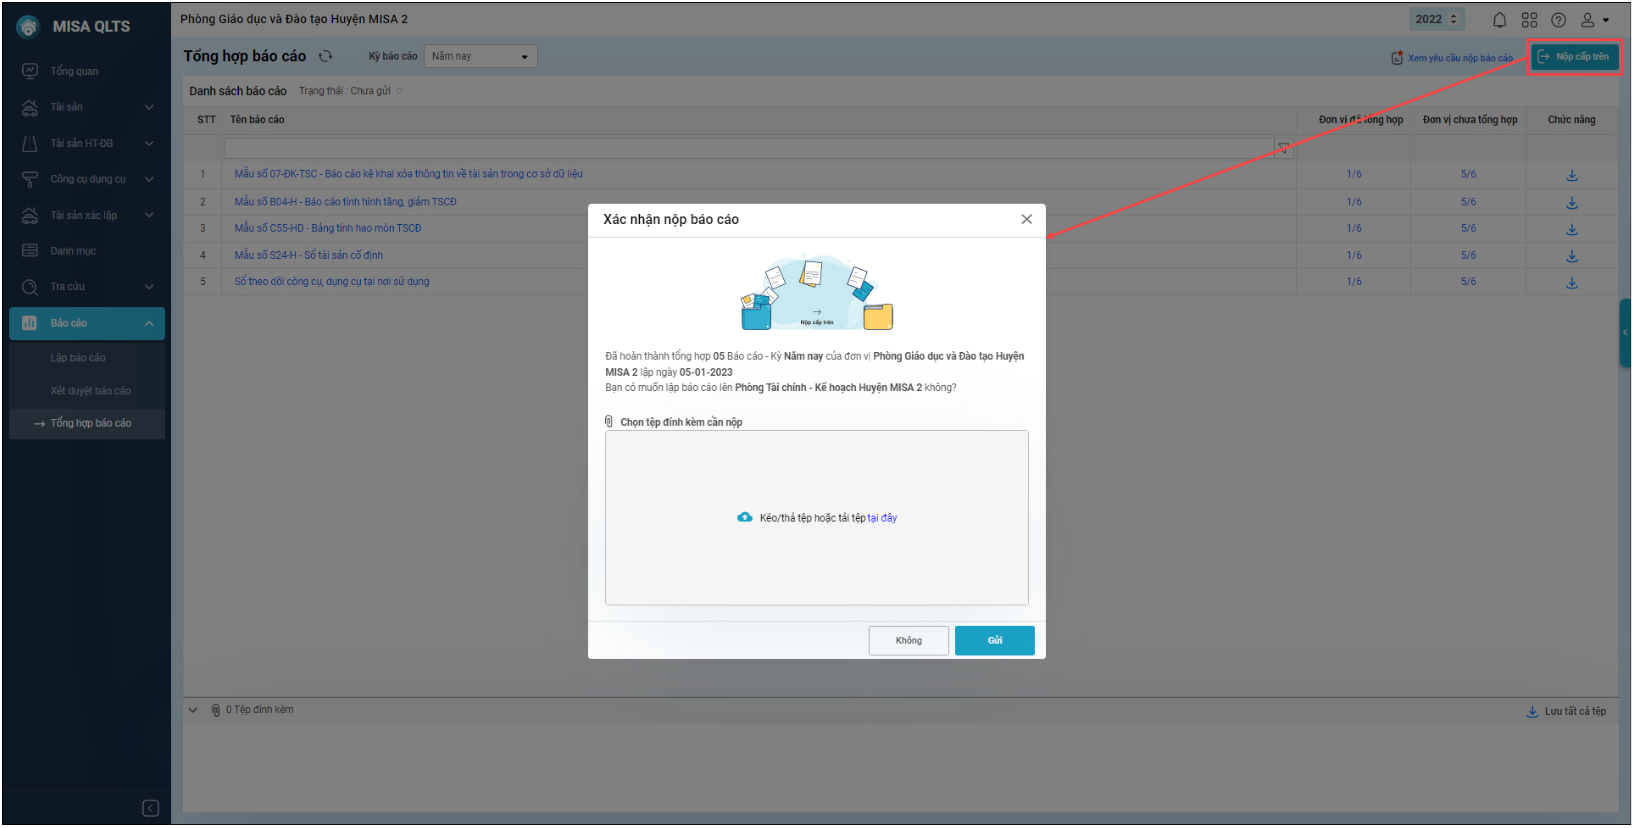Image resolution: width=1635 pixels, height=828 pixels.
Task: Open the user account dropdown
Action: pos(1595,20)
